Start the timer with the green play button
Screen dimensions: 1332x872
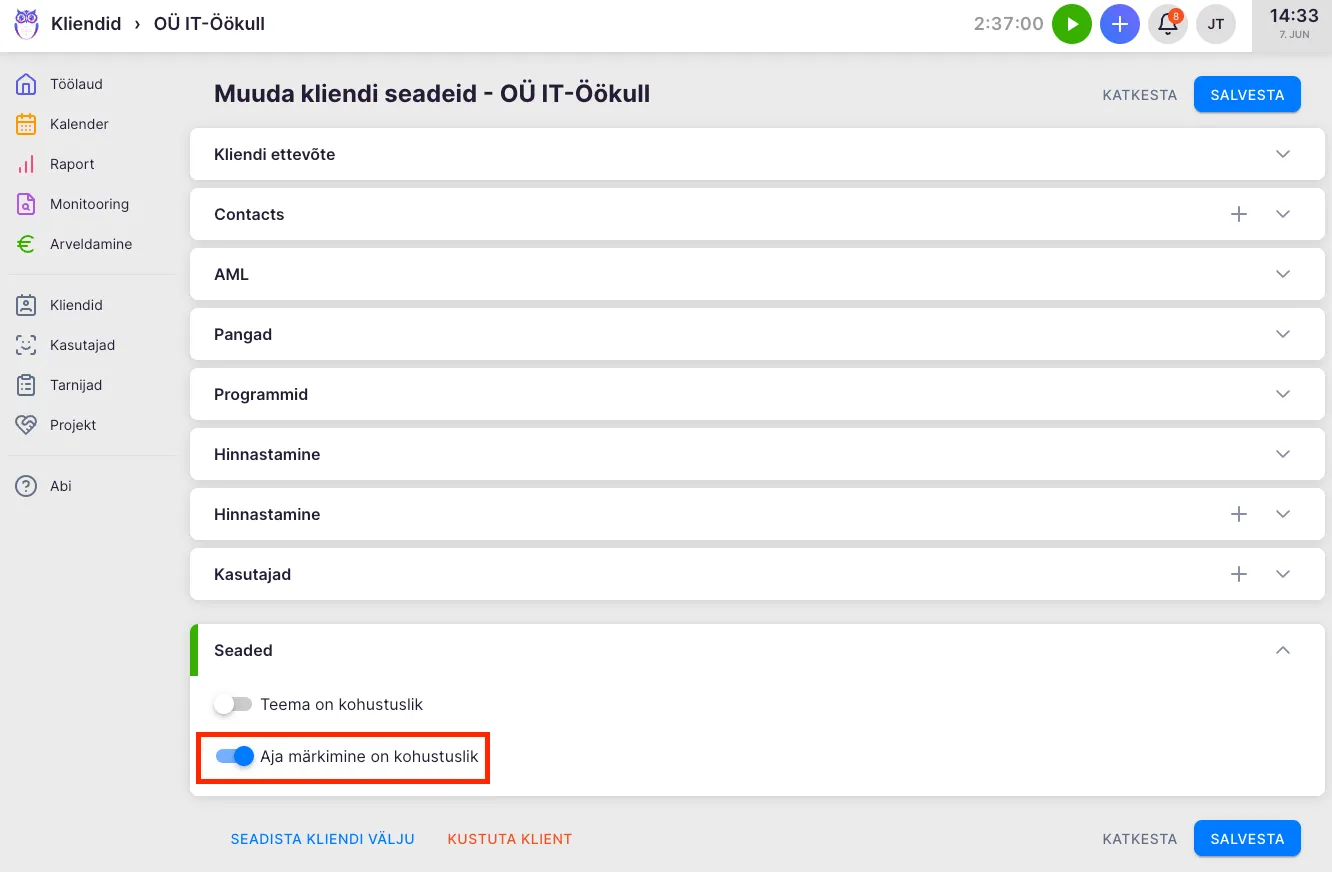click(1072, 24)
